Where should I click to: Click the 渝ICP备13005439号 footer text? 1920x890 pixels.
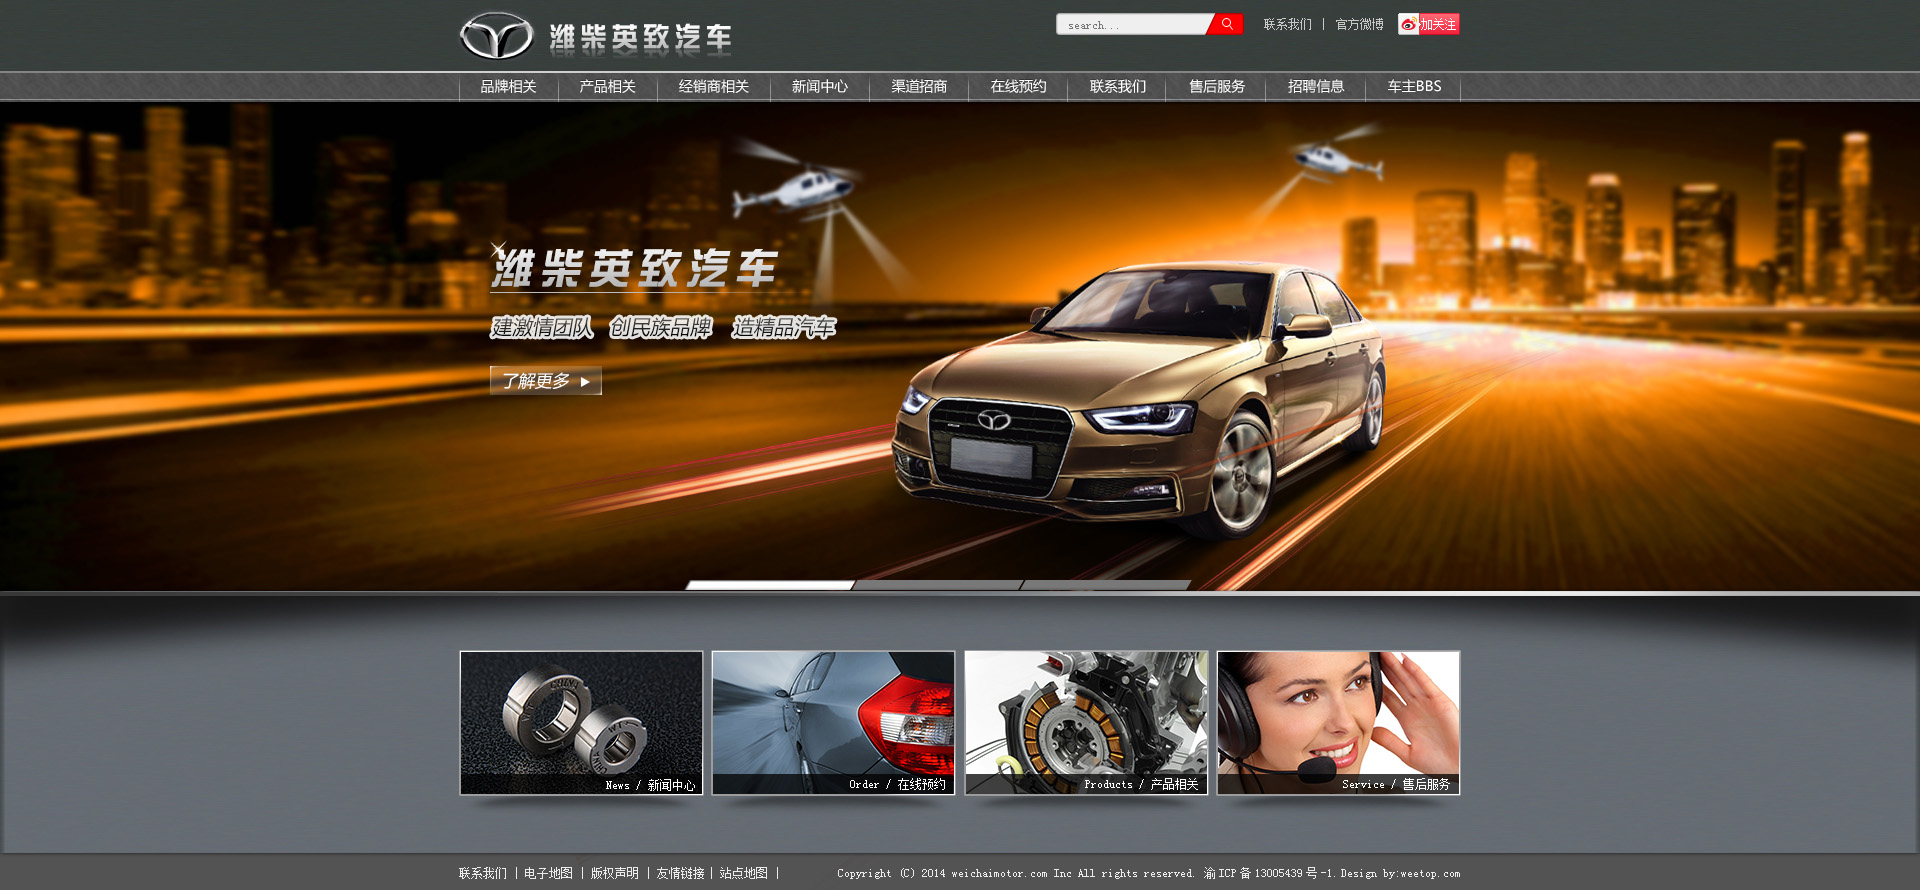coord(1268,873)
